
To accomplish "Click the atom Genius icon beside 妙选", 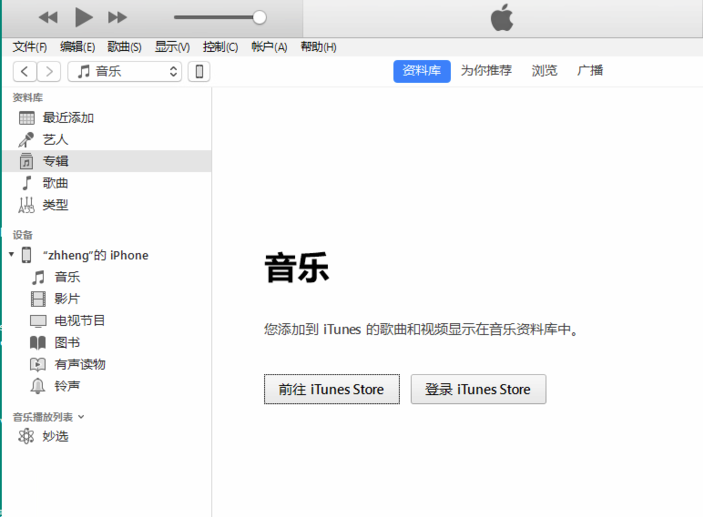I will point(26,436).
